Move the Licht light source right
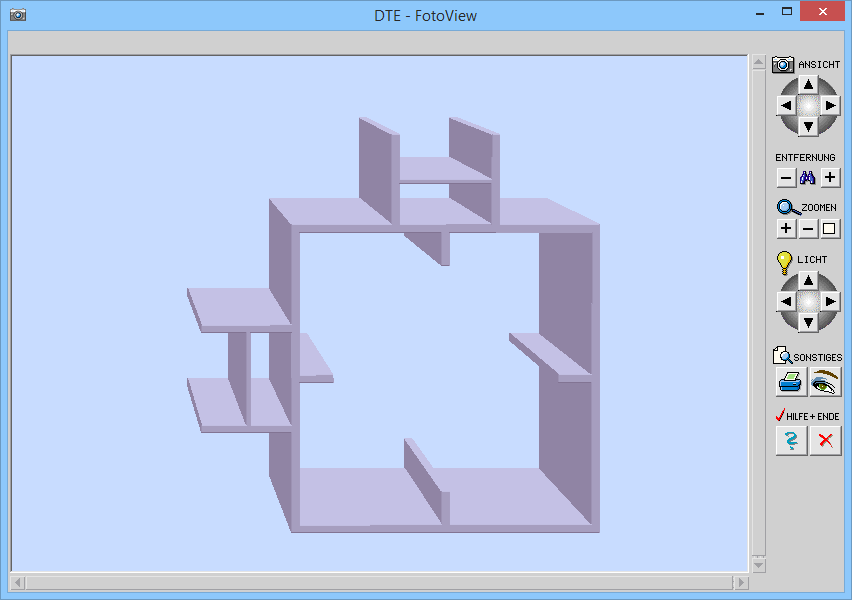Viewport: 852px width, 600px height. click(831, 301)
